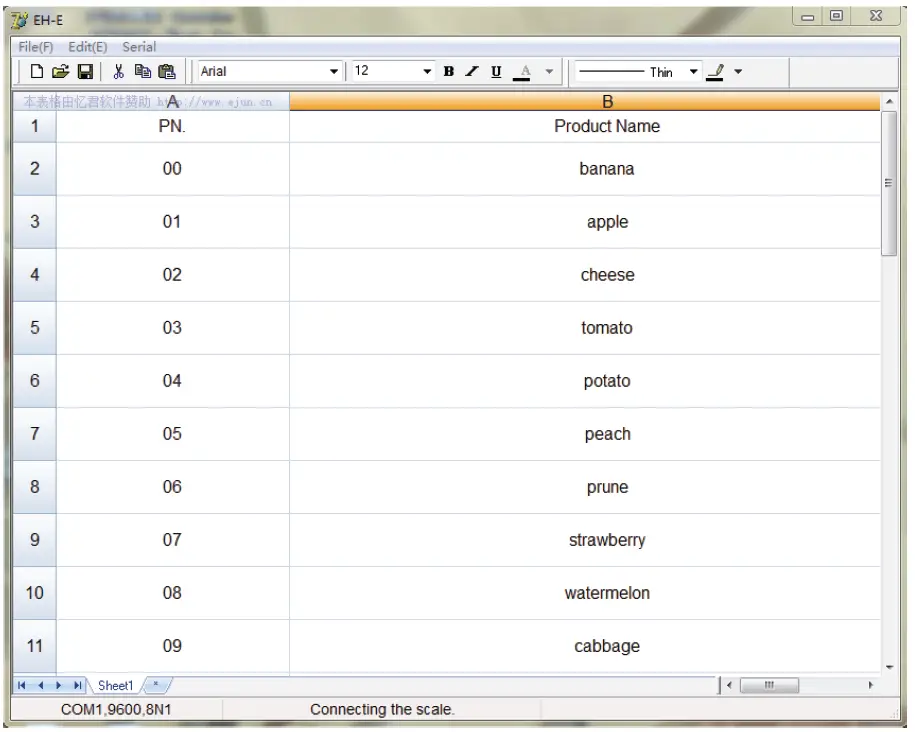Select the cell containing 'peach'
The height and width of the screenshot is (732, 915).
tap(585, 434)
